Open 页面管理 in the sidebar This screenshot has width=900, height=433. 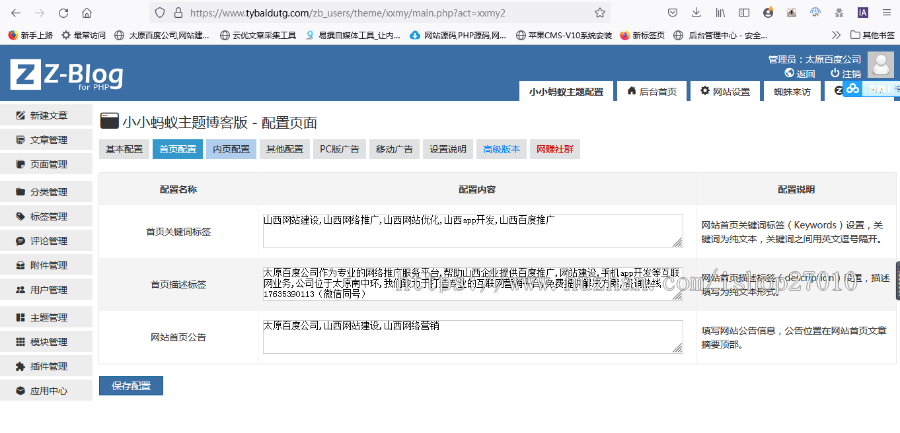[46, 164]
